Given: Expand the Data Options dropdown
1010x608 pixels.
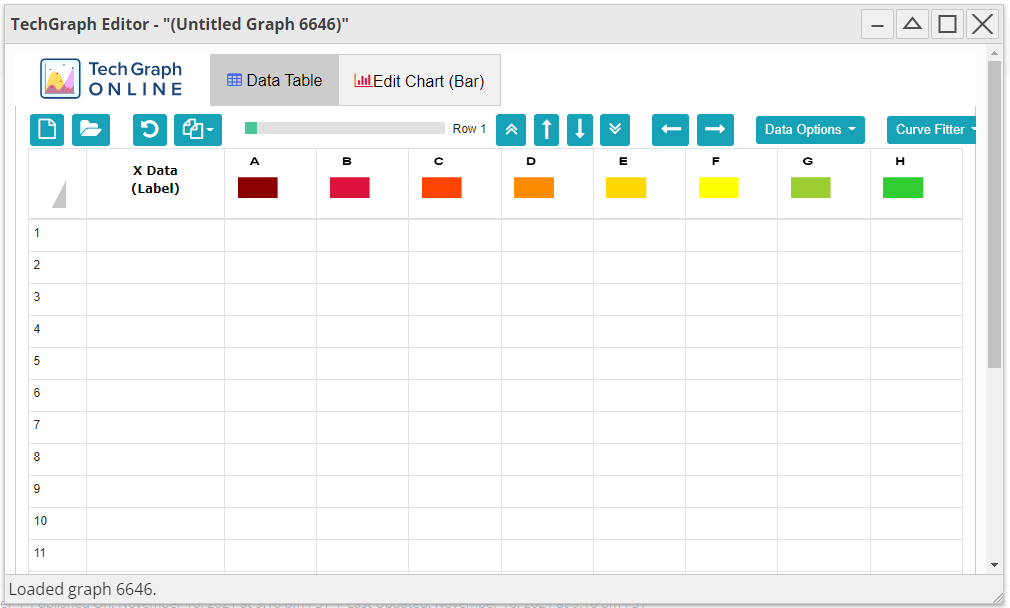Looking at the screenshot, I should pyautogui.click(x=810, y=130).
